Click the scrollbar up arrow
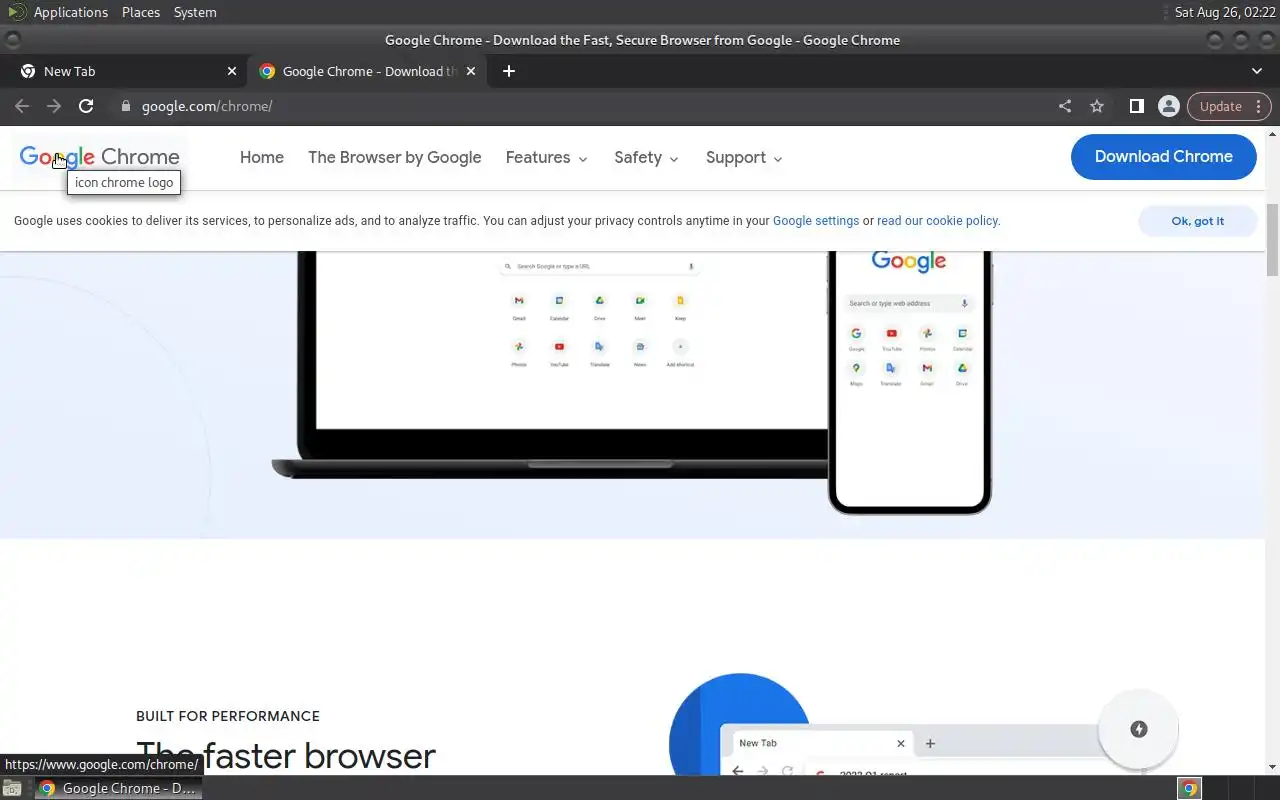Viewport: 1280px width, 800px height. click(x=1272, y=133)
